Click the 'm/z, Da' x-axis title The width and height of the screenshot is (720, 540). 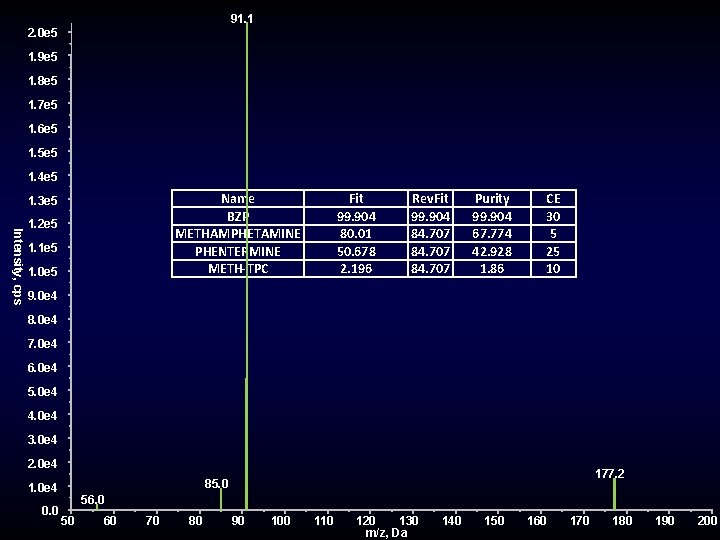click(386, 533)
